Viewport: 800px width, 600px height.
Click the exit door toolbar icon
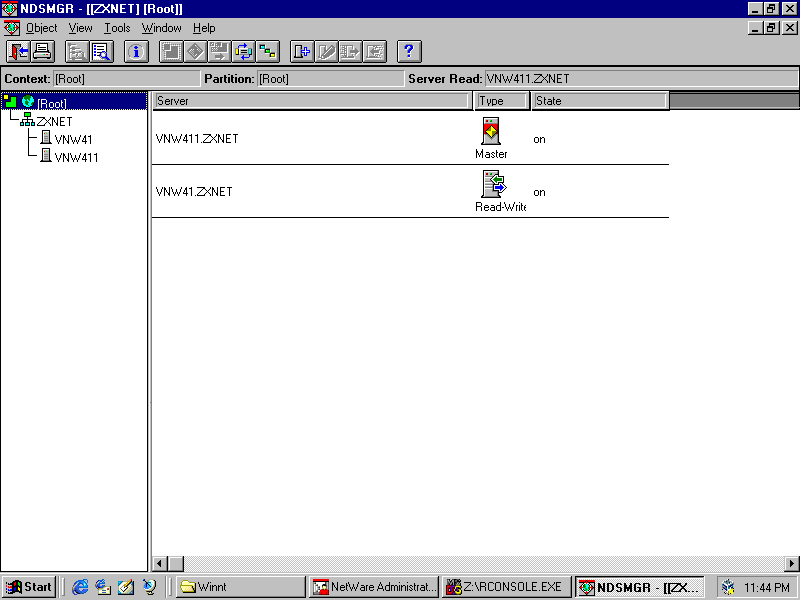(19, 51)
